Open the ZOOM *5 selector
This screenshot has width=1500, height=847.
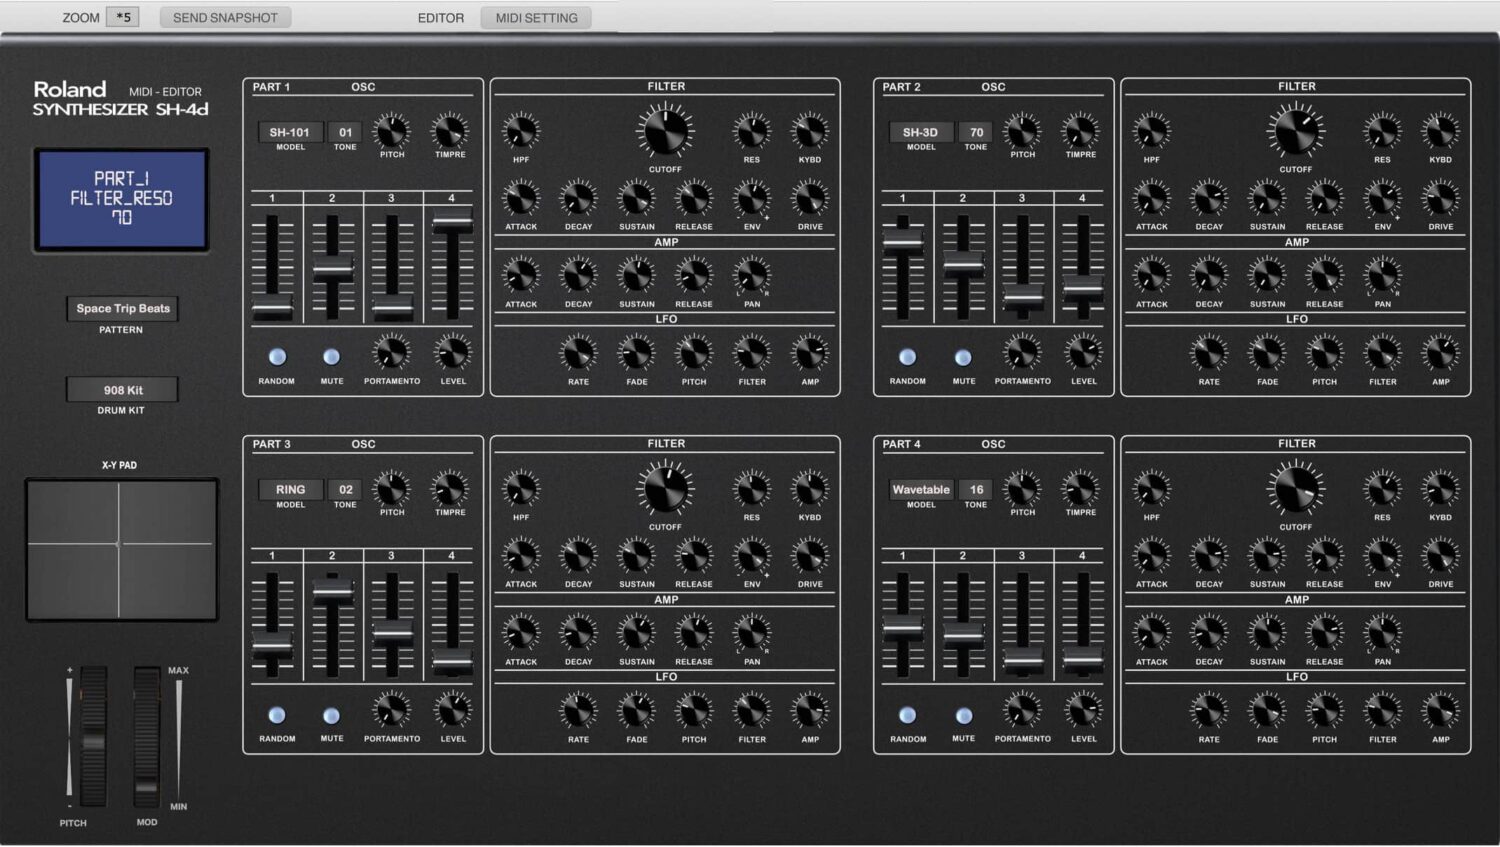123,17
